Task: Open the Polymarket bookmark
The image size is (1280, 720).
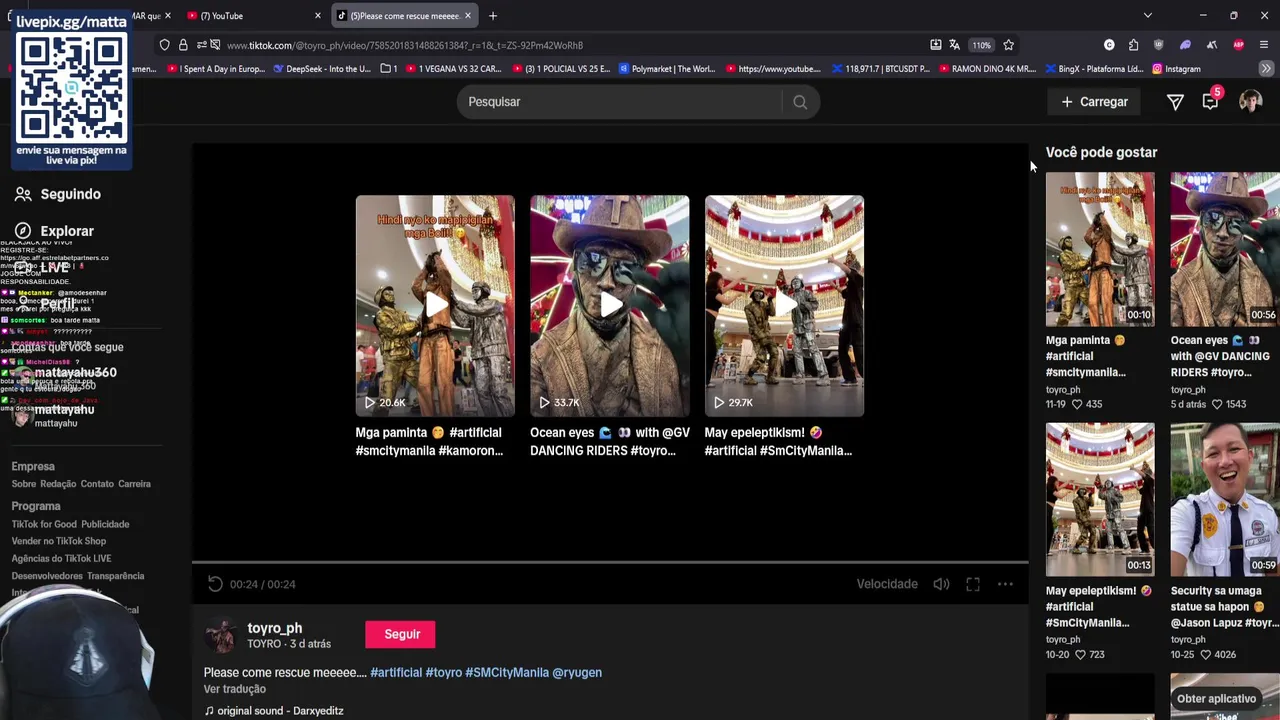Action: click(x=667, y=69)
